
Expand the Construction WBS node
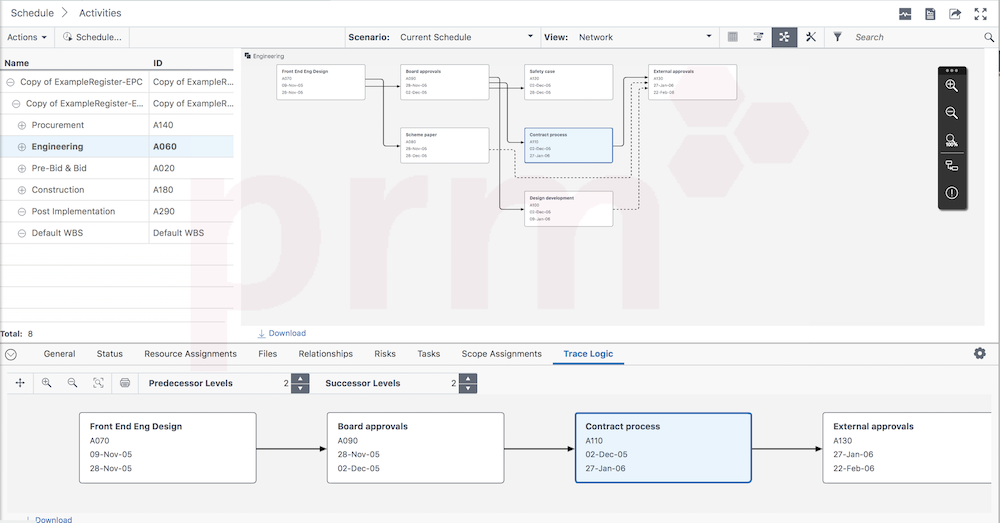coord(23,190)
